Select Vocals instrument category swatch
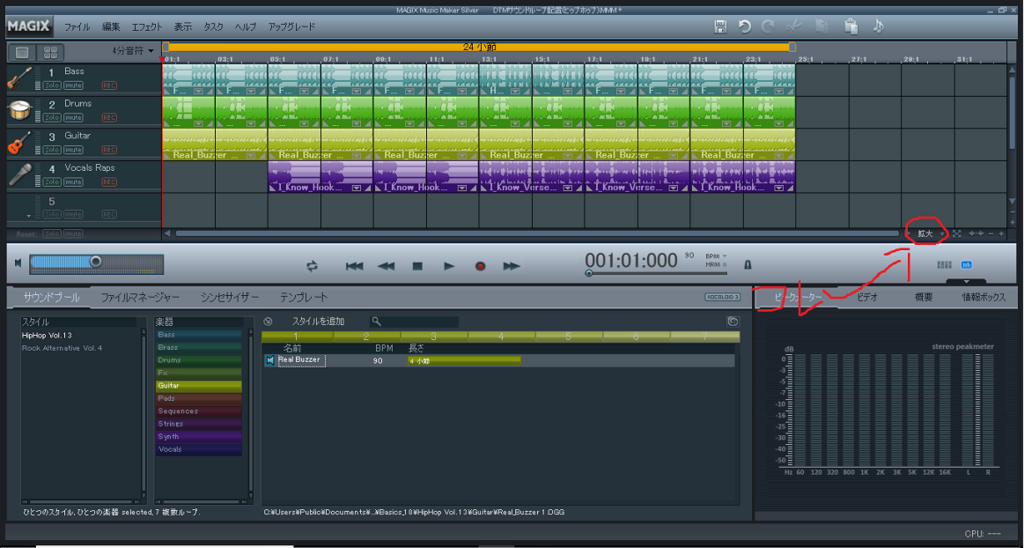Viewport: 1024px width, 548px height. click(199, 449)
